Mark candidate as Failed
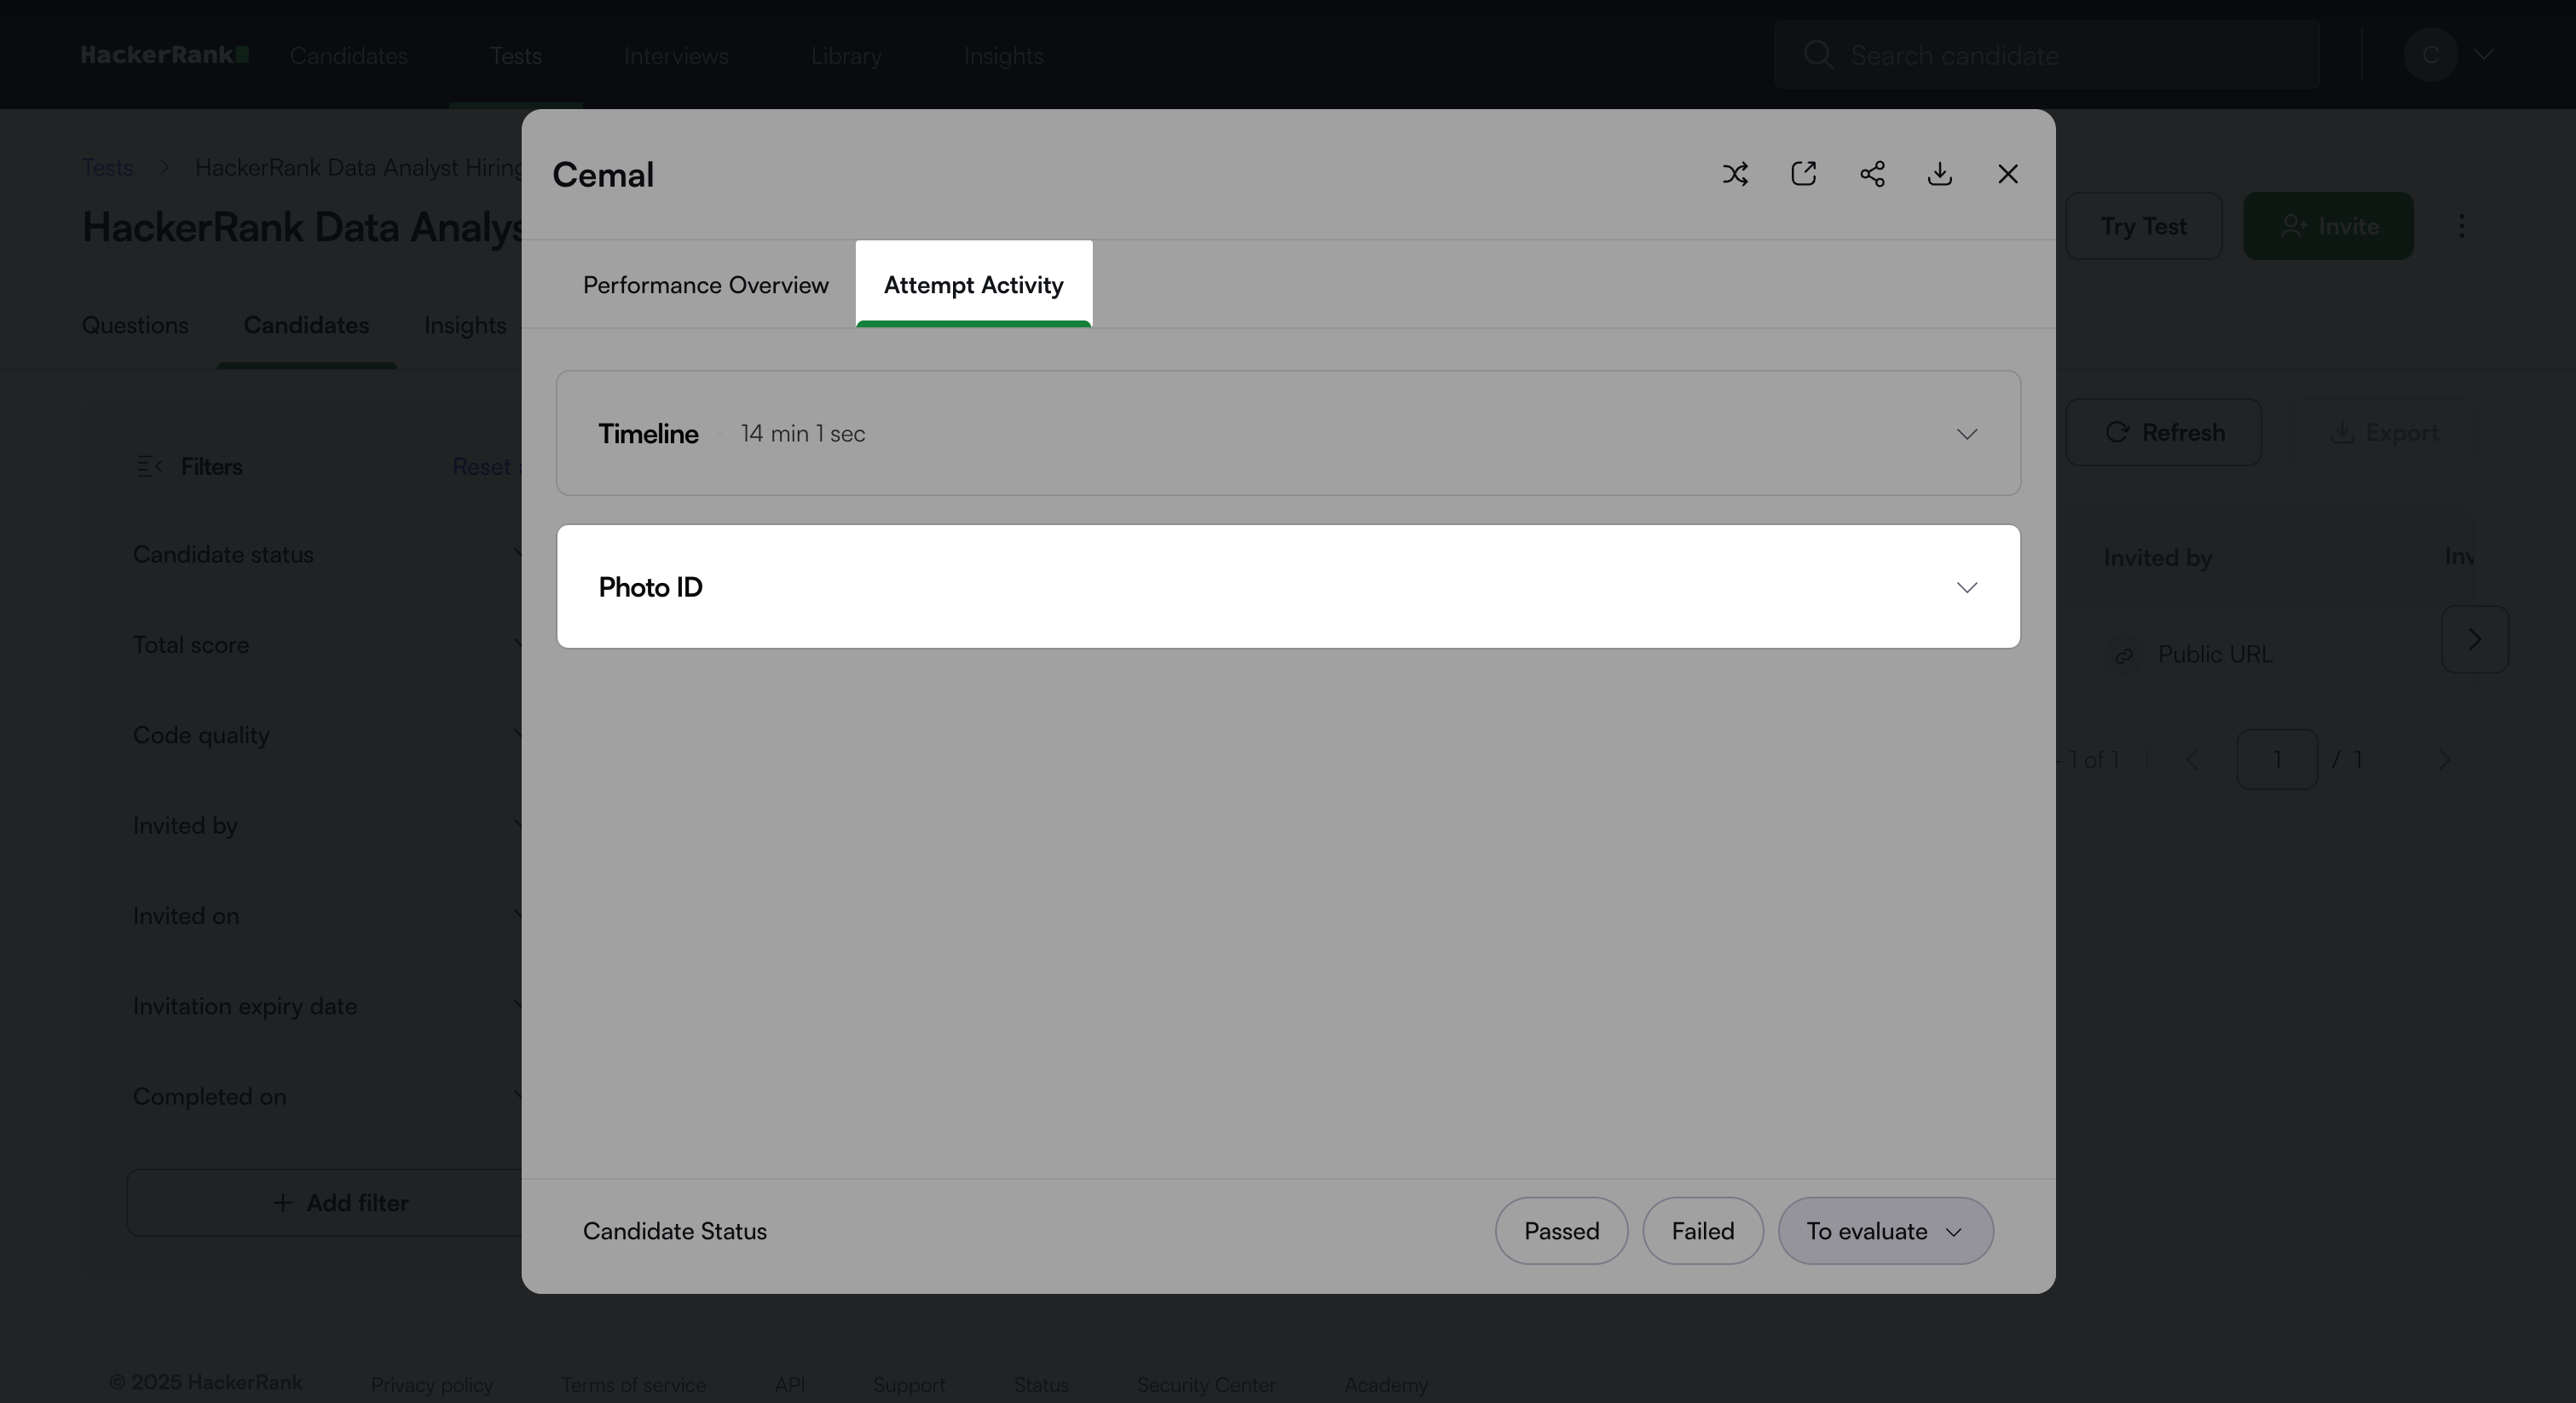The width and height of the screenshot is (2576, 1403). [x=1702, y=1231]
